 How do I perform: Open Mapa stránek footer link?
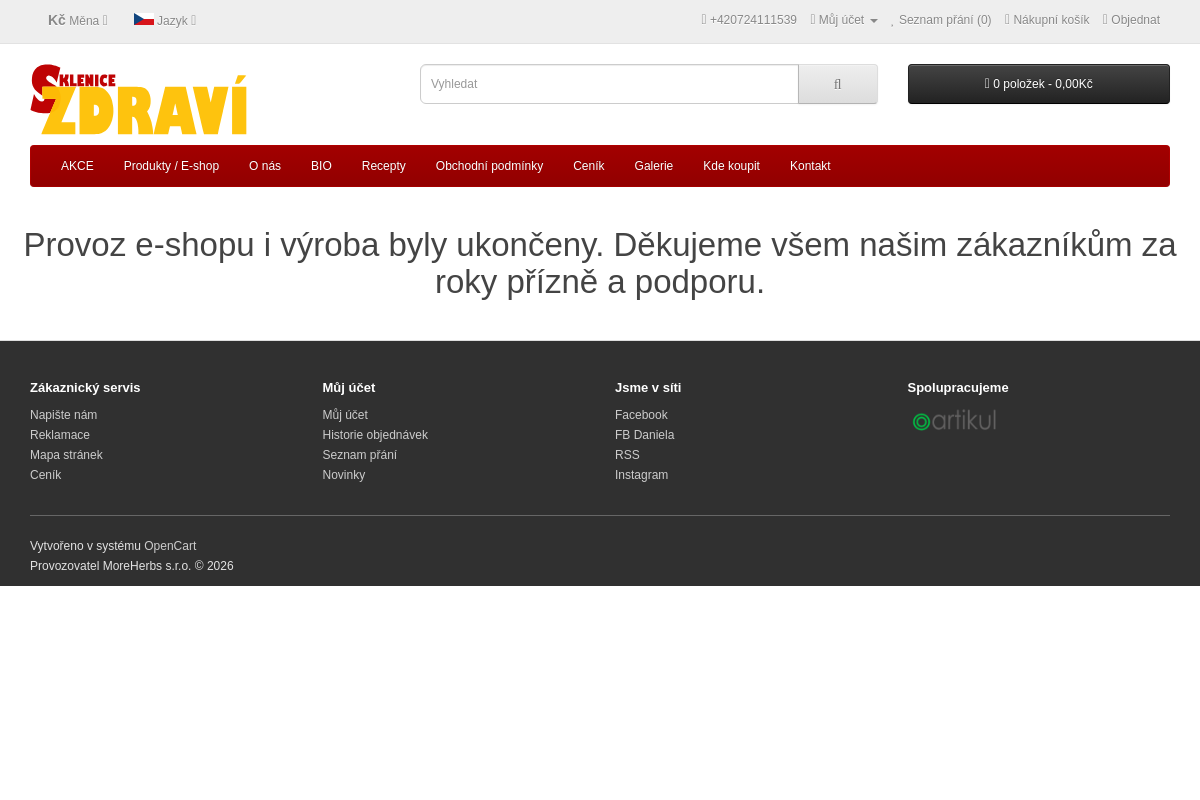point(66,455)
